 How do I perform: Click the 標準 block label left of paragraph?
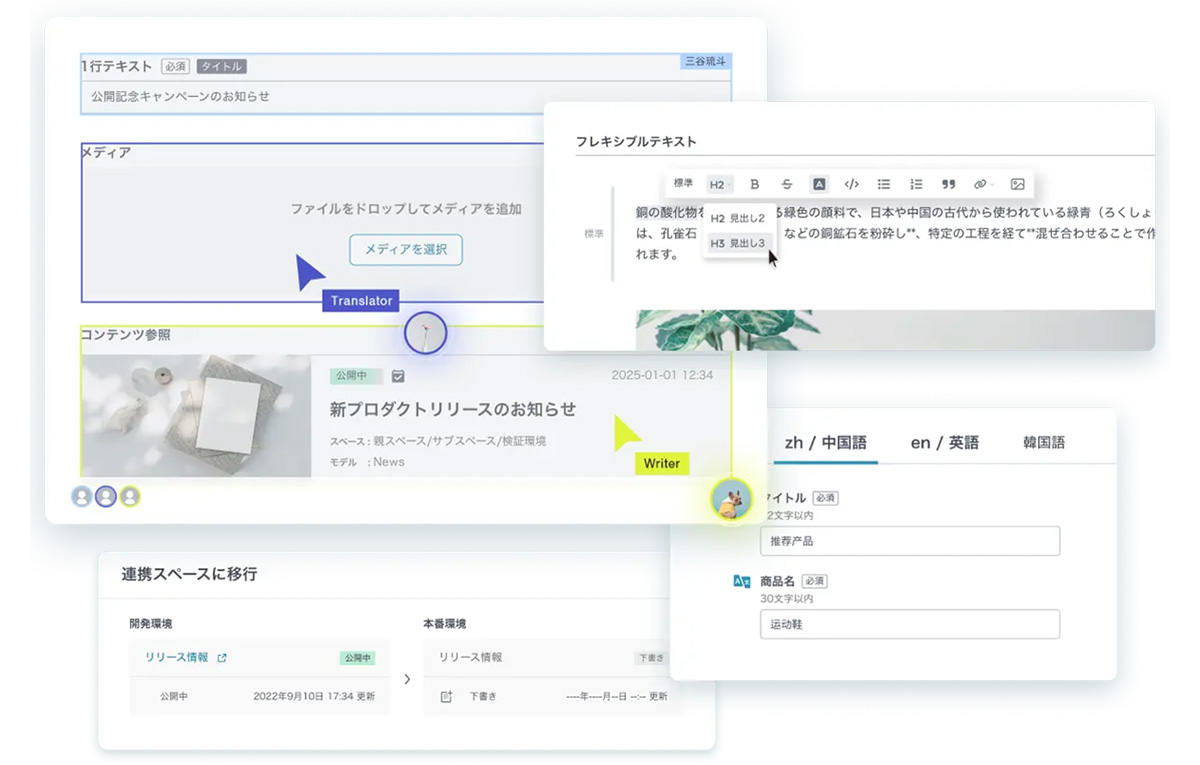[x=594, y=233]
